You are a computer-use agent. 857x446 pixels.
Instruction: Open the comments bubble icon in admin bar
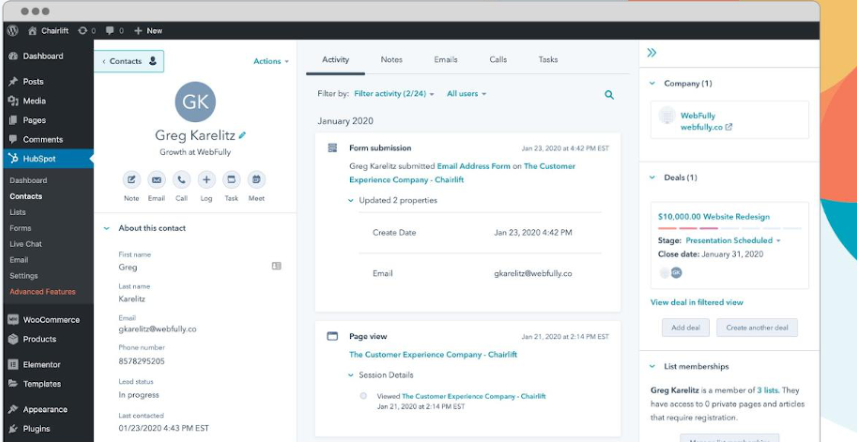(x=110, y=31)
